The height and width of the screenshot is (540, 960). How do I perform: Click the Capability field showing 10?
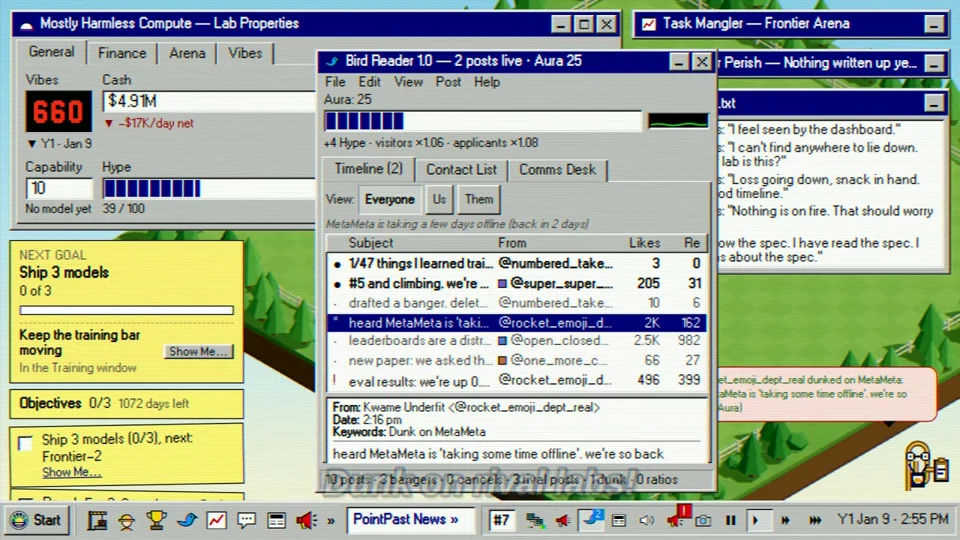point(59,189)
